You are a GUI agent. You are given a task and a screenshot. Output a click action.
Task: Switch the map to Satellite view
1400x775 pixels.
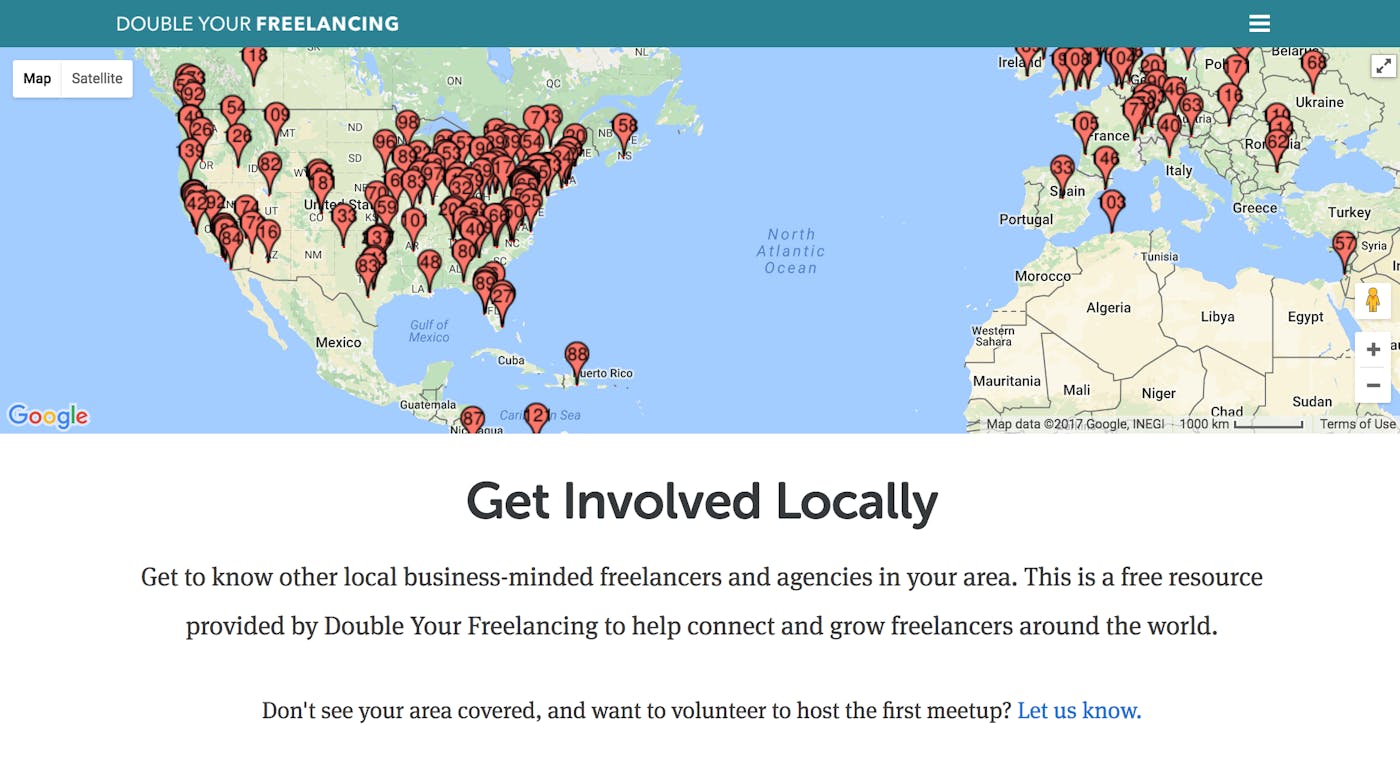point(96,78)
